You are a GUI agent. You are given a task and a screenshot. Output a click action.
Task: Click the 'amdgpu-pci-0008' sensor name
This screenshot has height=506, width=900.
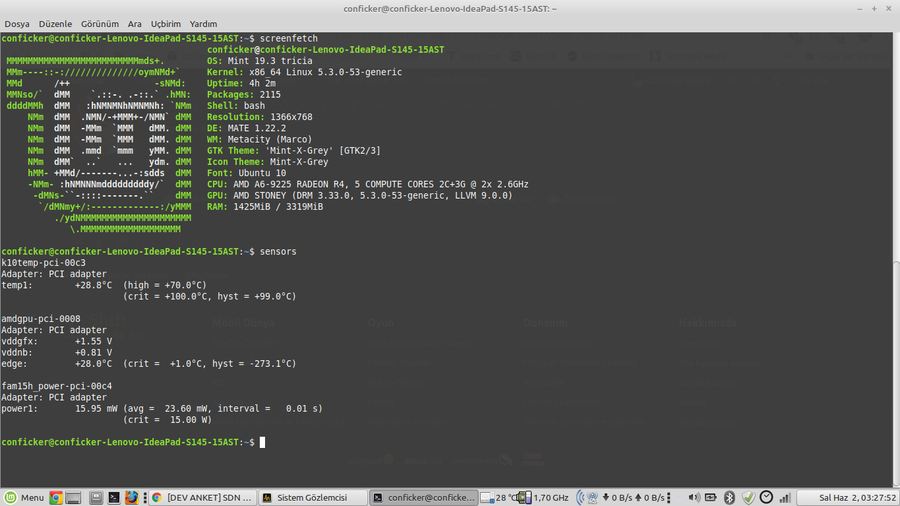coord(41,318)
